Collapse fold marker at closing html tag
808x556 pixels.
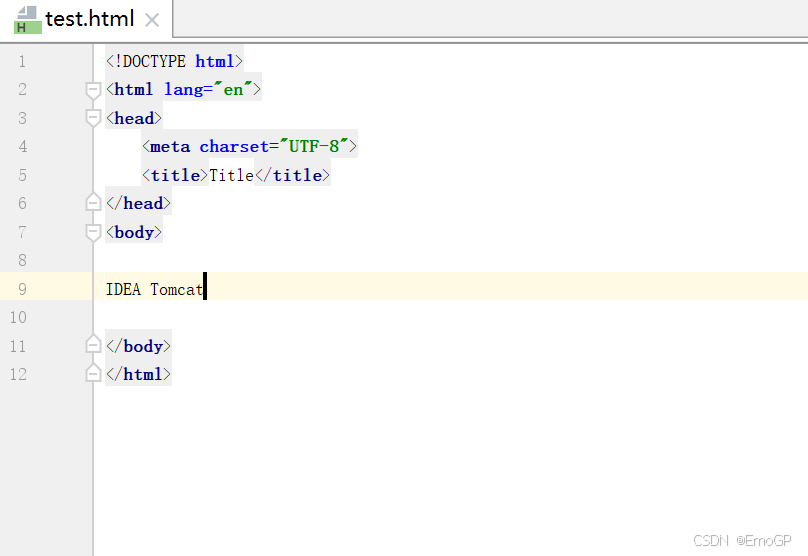pos(93,373)
